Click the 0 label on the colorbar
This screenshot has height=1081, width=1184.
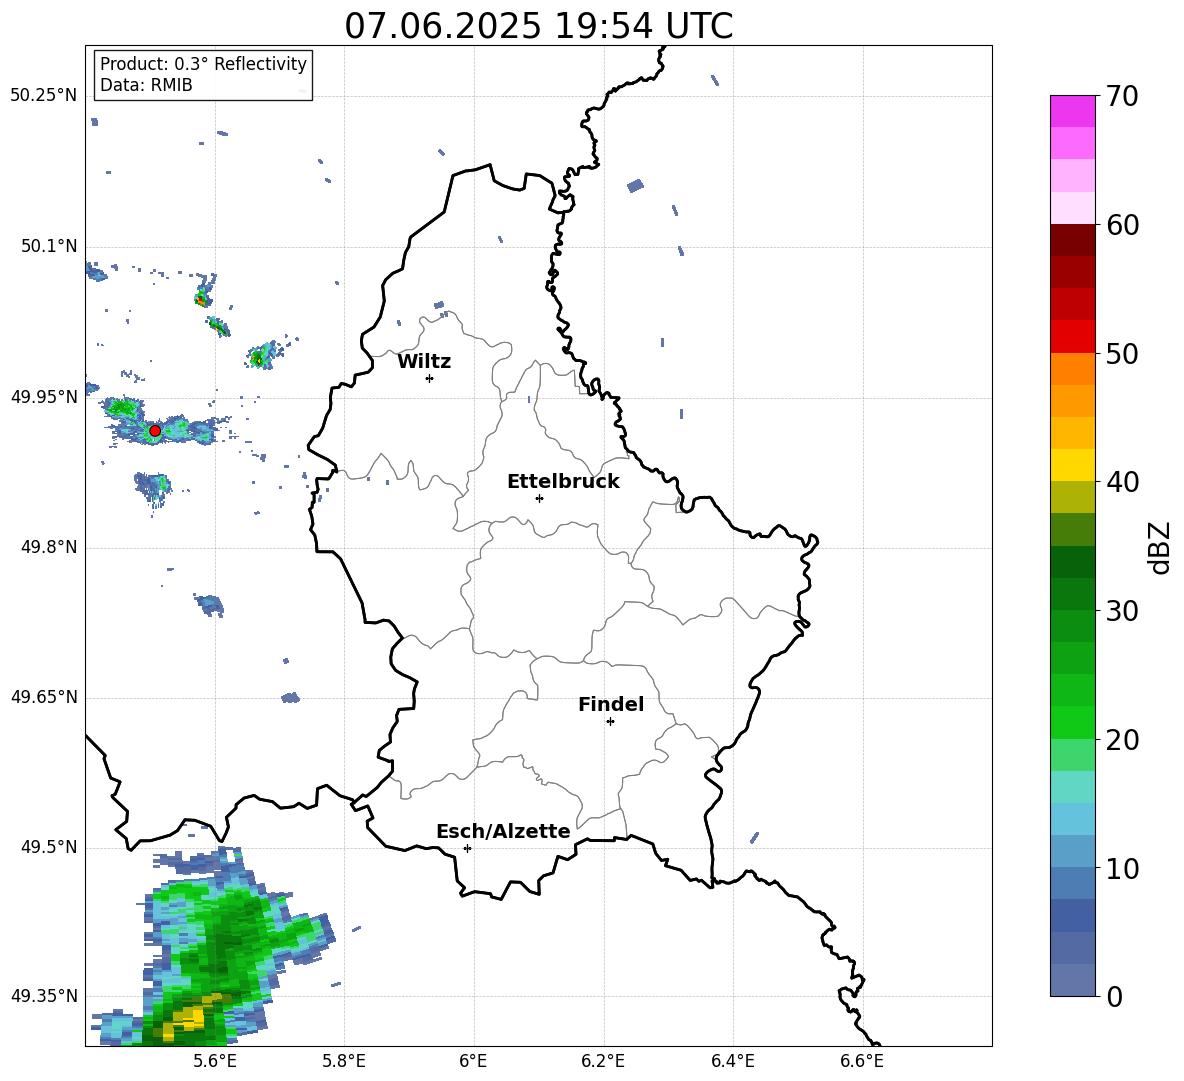click(x=1114, y=996)
